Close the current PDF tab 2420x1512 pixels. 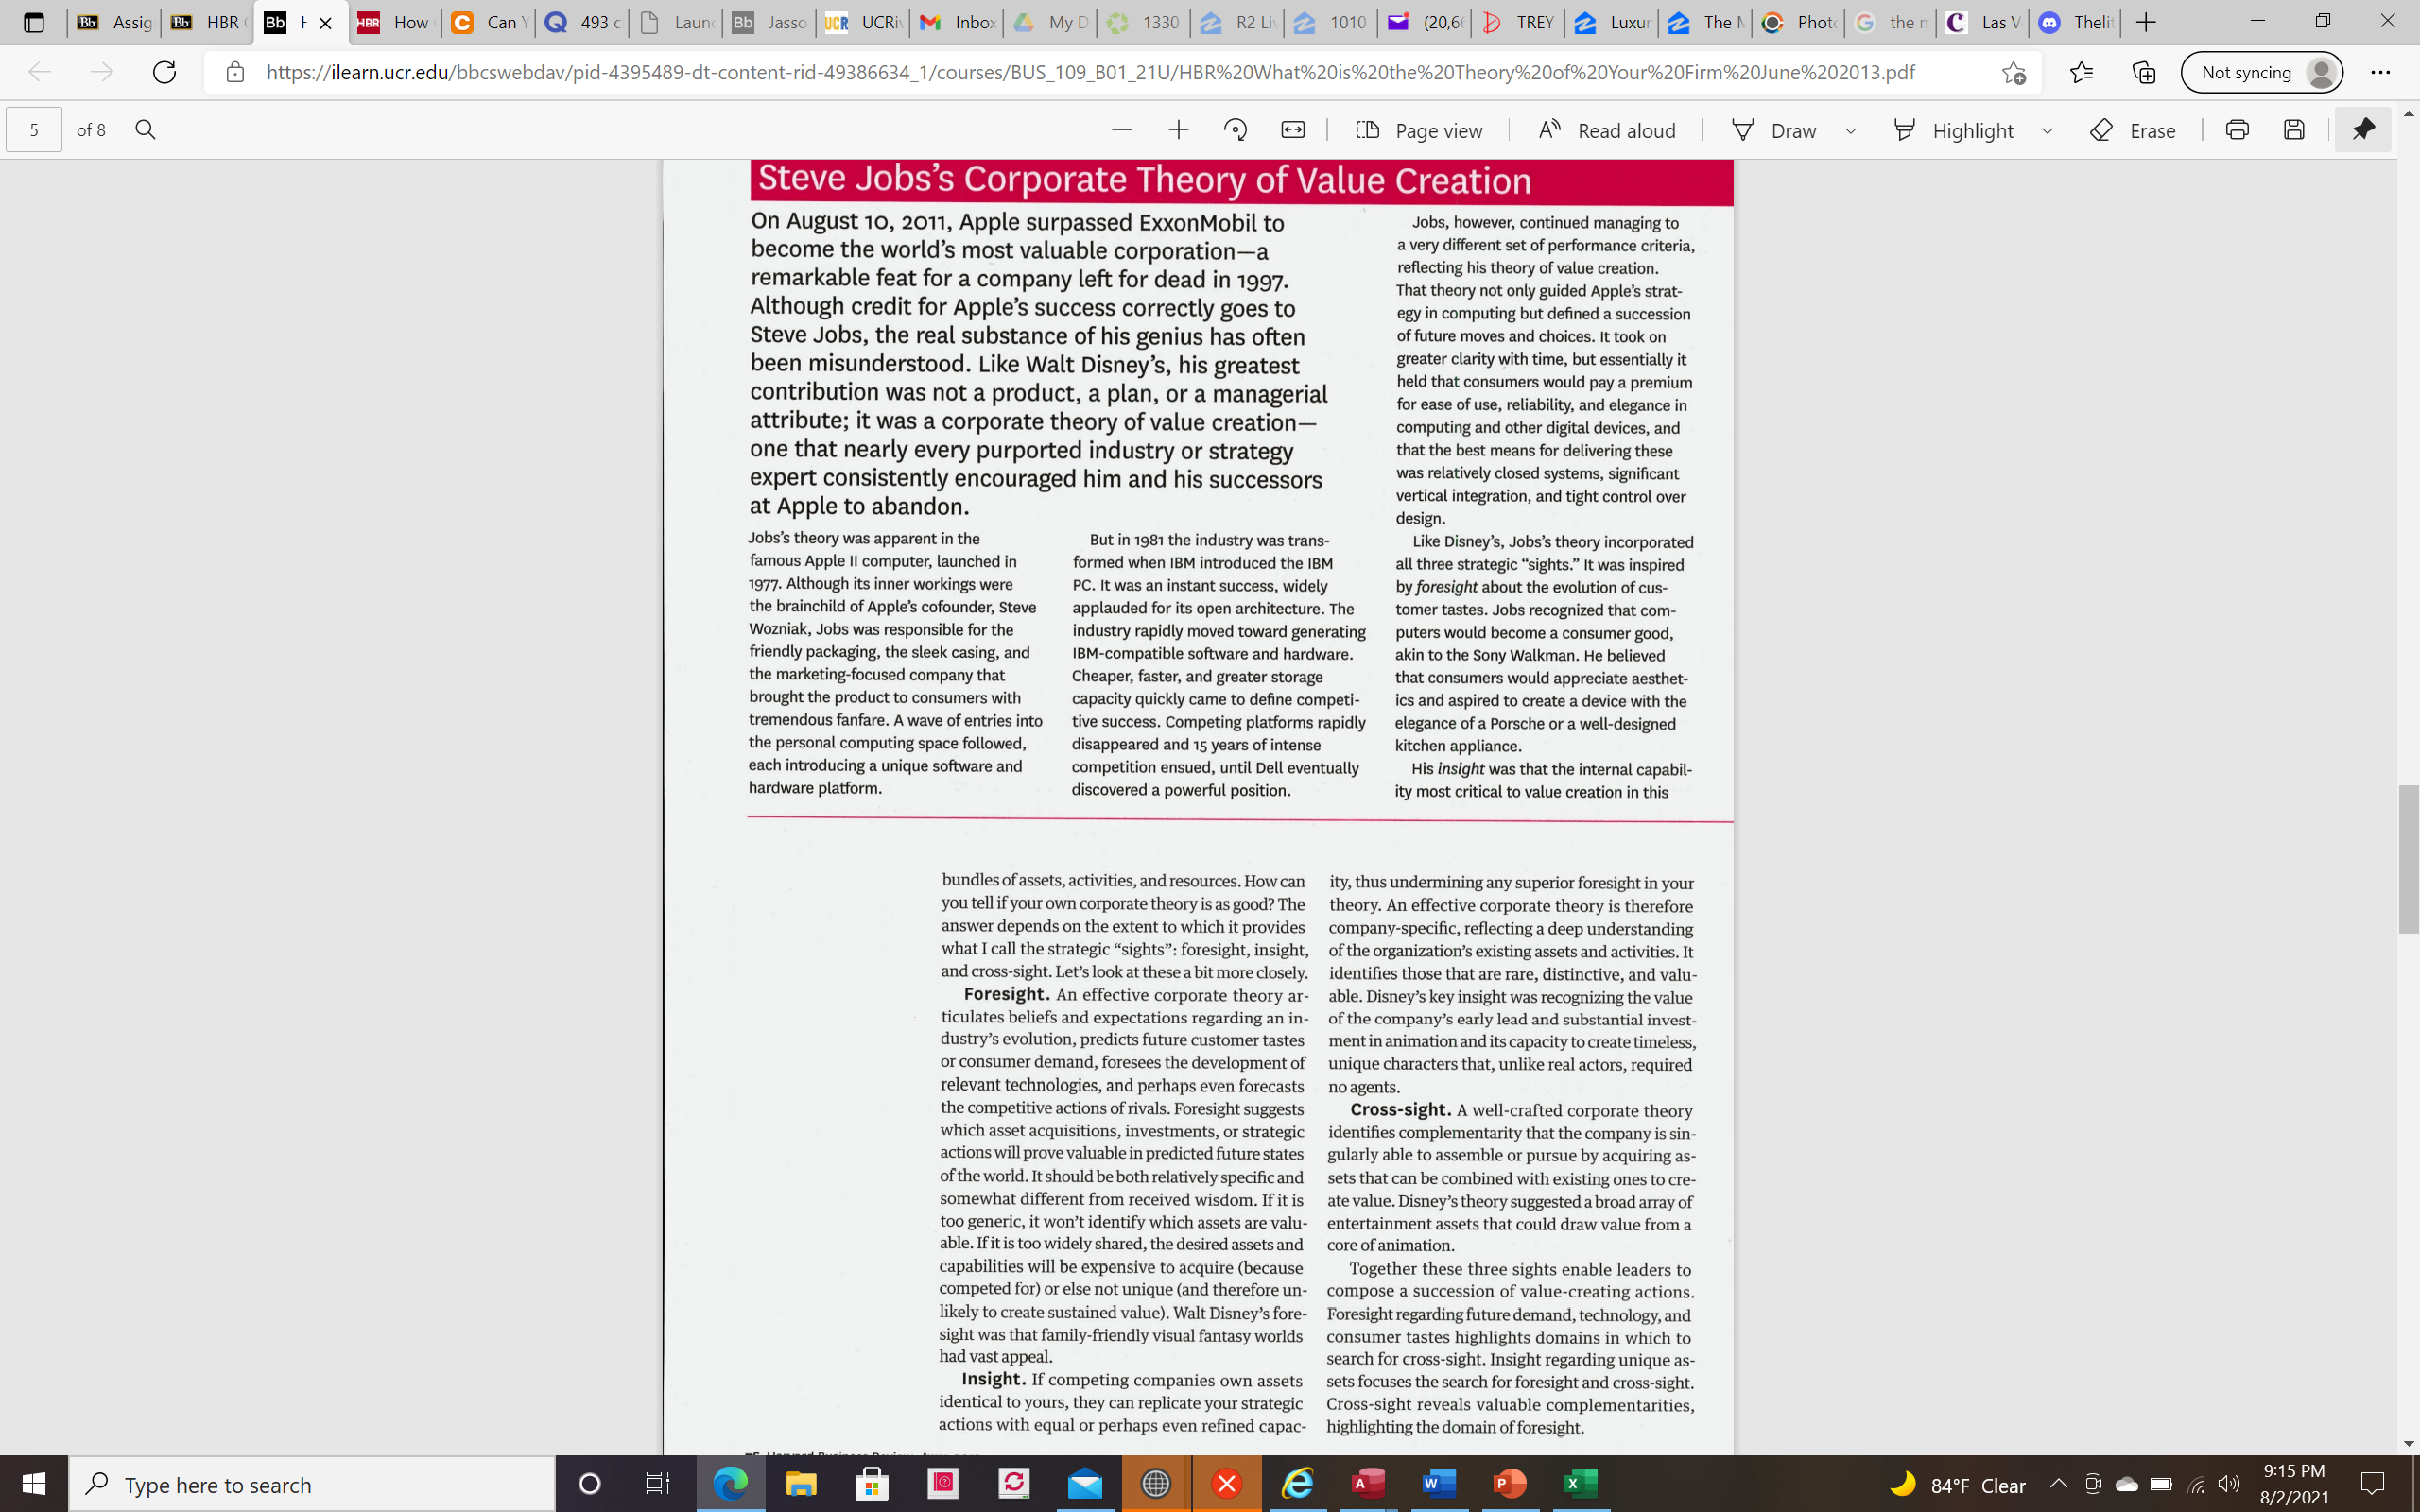pyautogui.click(x=325, y=23)
